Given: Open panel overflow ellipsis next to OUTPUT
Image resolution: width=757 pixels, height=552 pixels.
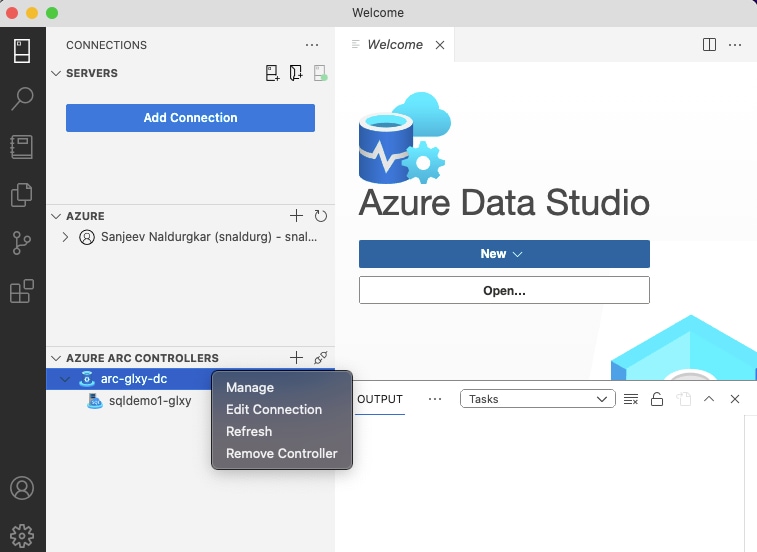Looking at the screenshot, I should click(435, 399).
